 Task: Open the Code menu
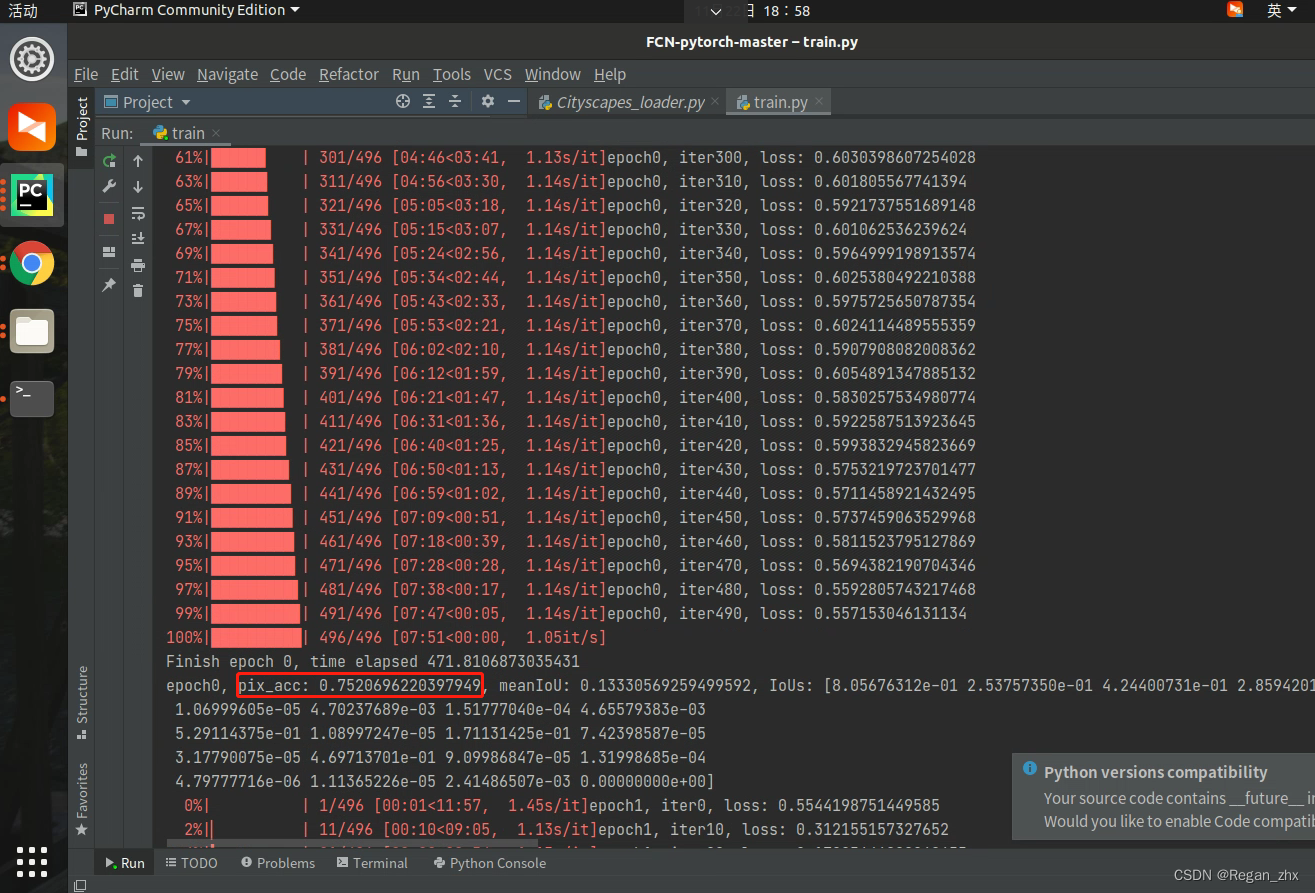coord(288,74)
